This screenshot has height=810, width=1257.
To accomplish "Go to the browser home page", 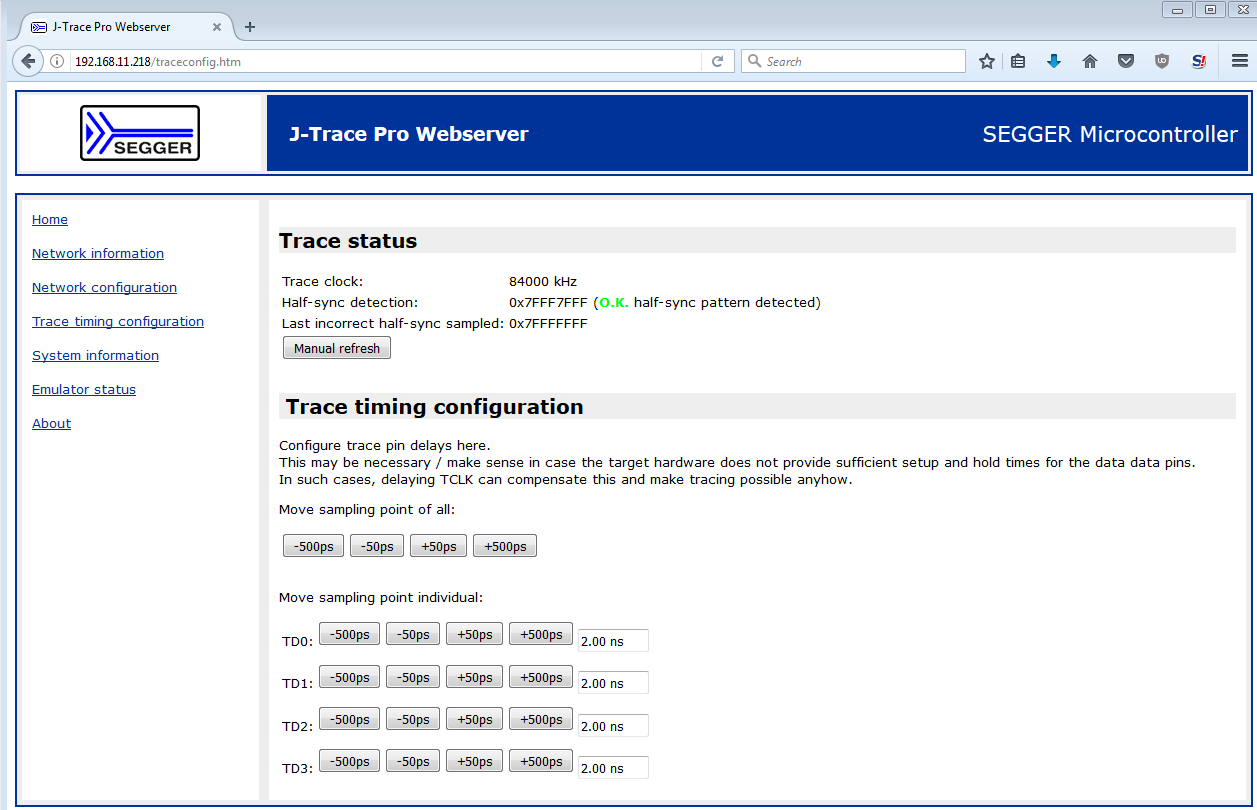I will pos(1090,61).
